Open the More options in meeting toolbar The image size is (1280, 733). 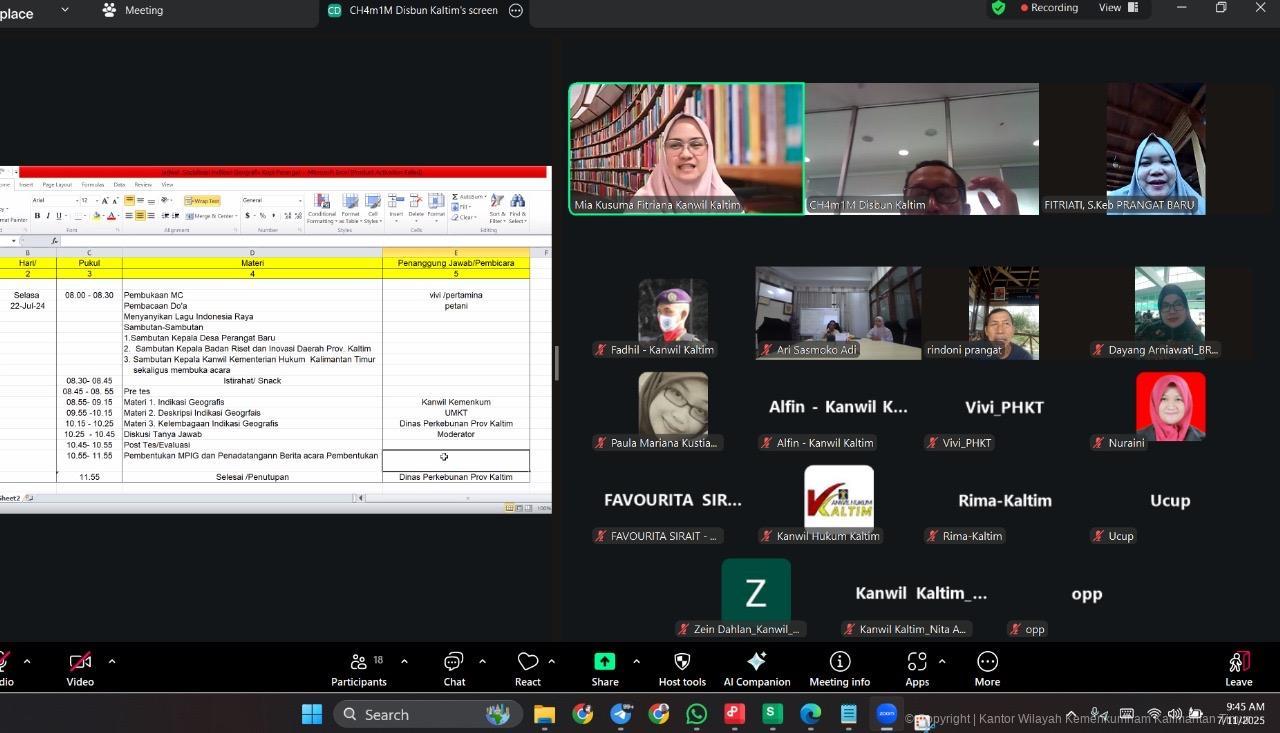point(987,669)
